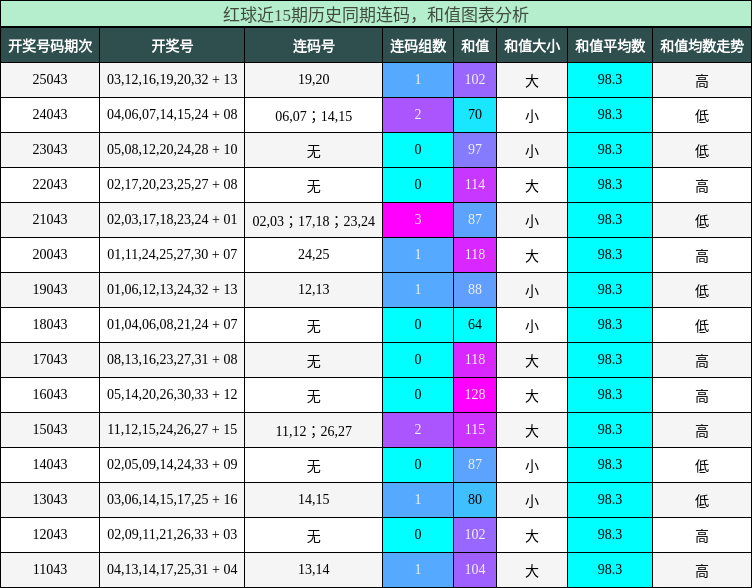The width and height of the screenshot is (752, 588).
Task: Click the 和值大小 column header
Action: [x=532, y=46]
